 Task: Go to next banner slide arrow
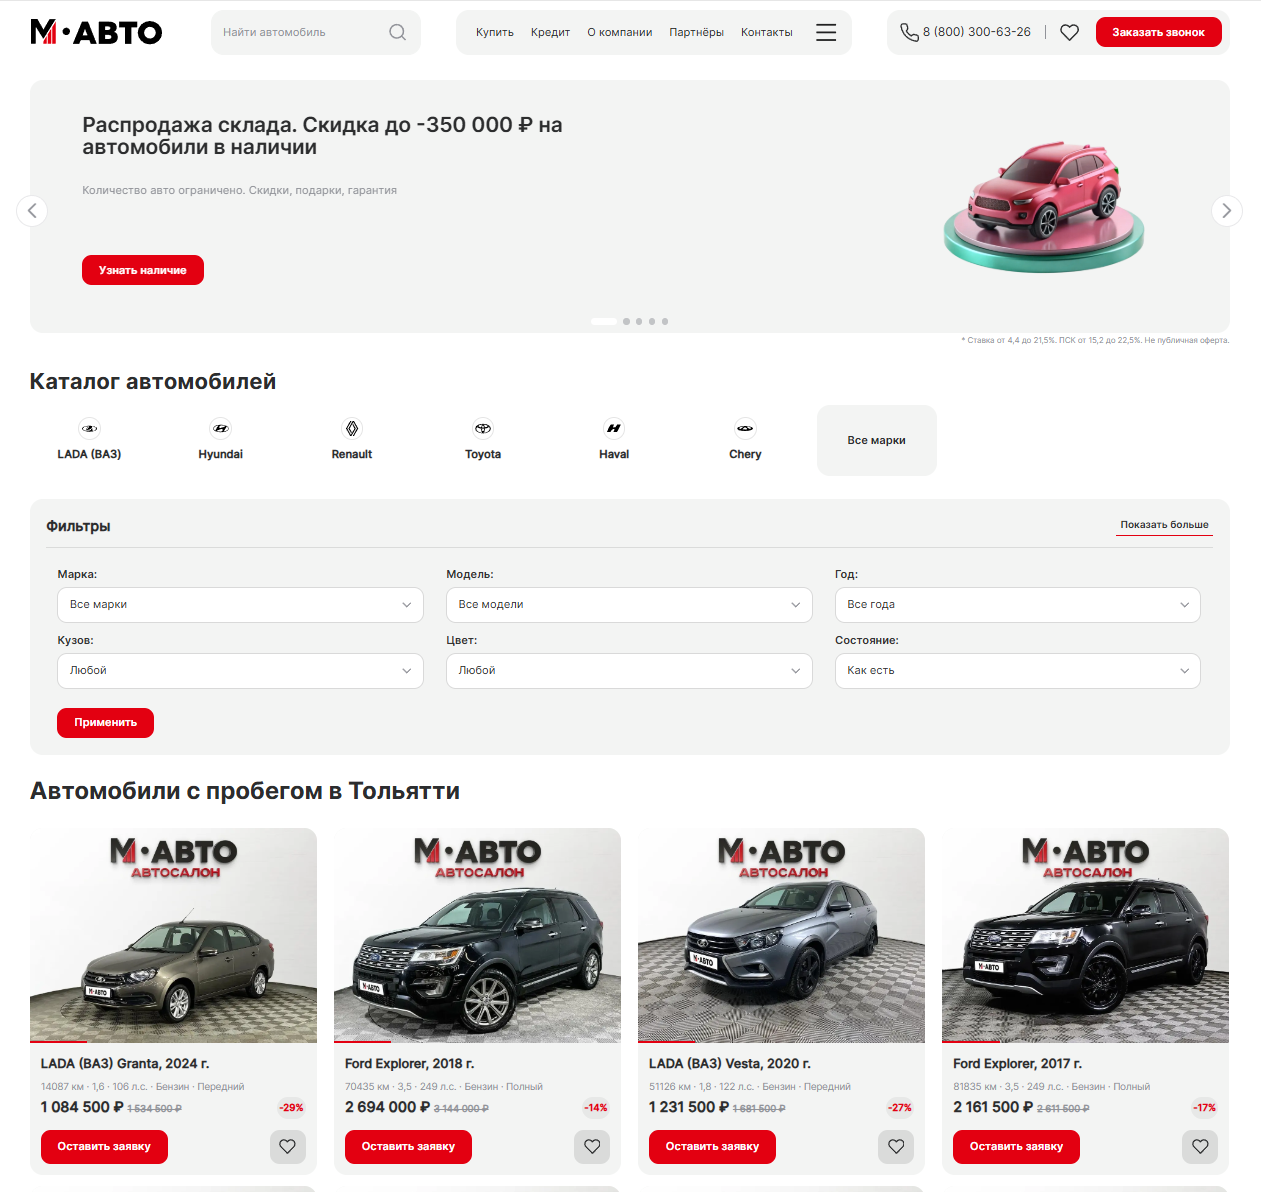[1227, 210]
